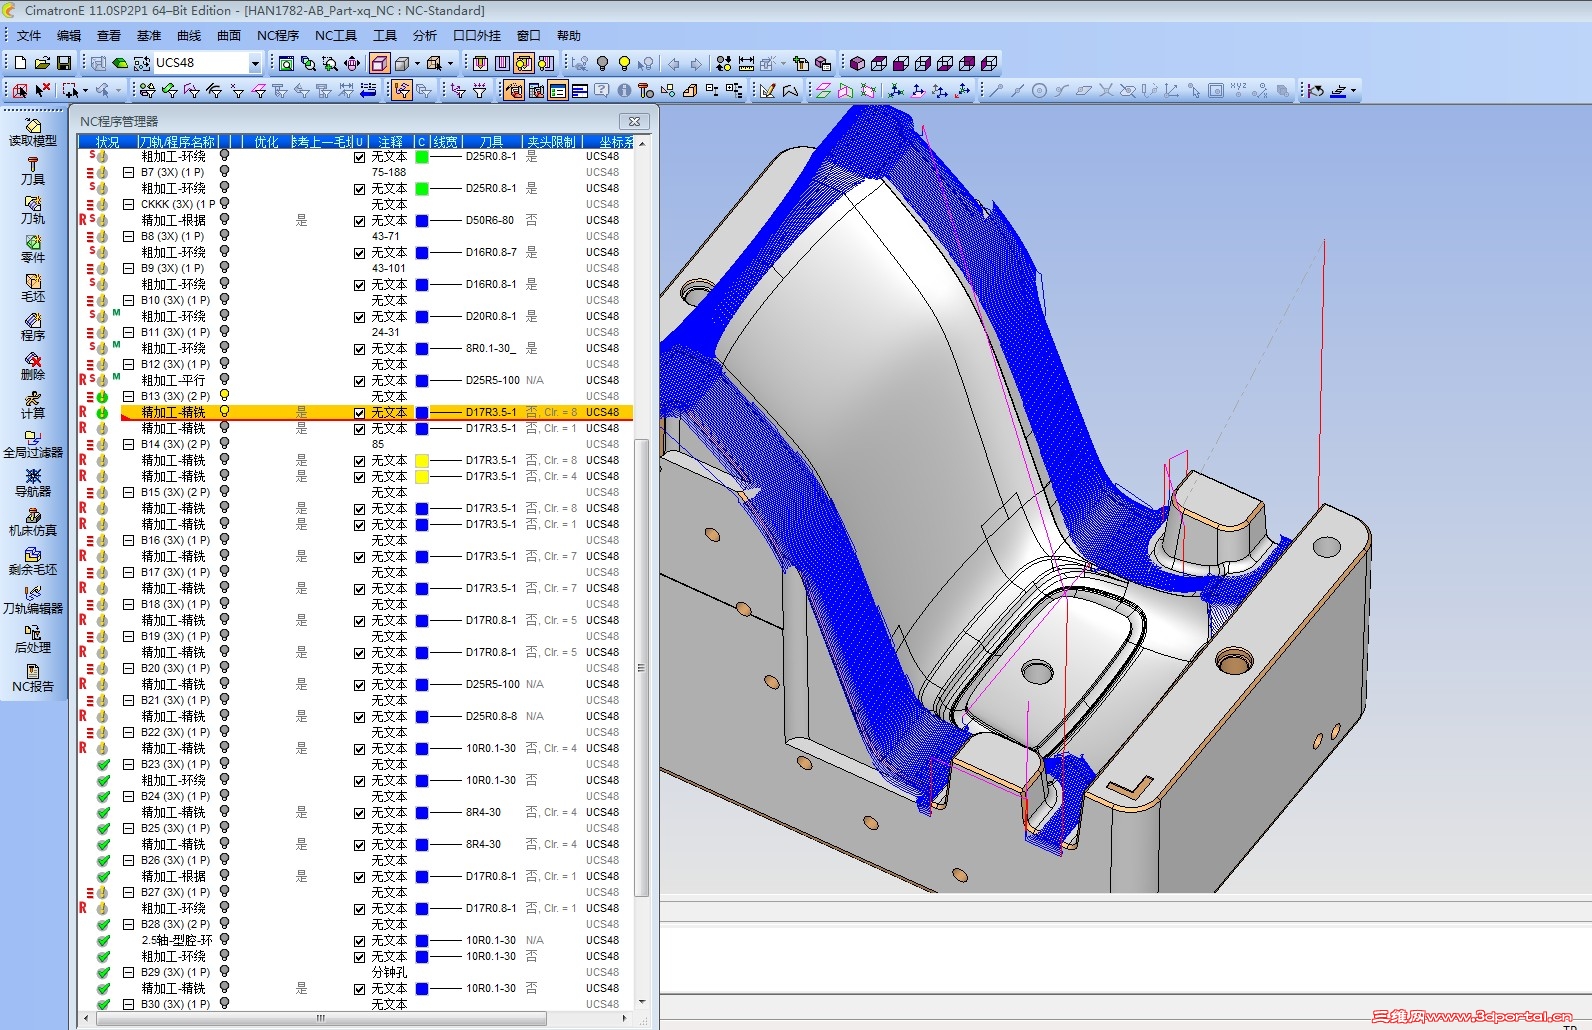Click blue color swatch on D50R6-80 row

tap(422, 221)
